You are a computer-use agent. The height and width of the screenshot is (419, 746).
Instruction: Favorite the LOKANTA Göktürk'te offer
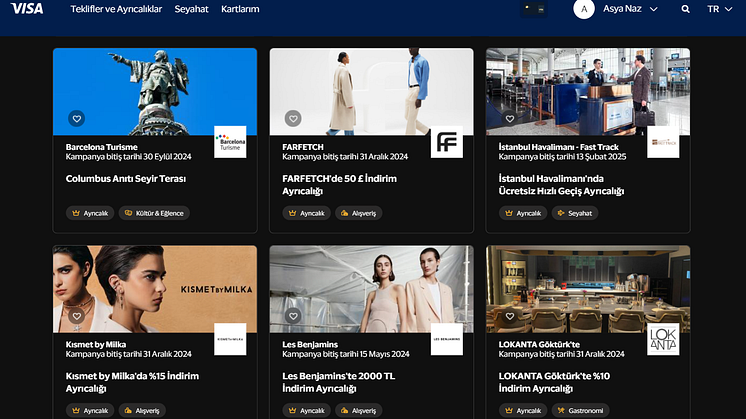point(510,316)
